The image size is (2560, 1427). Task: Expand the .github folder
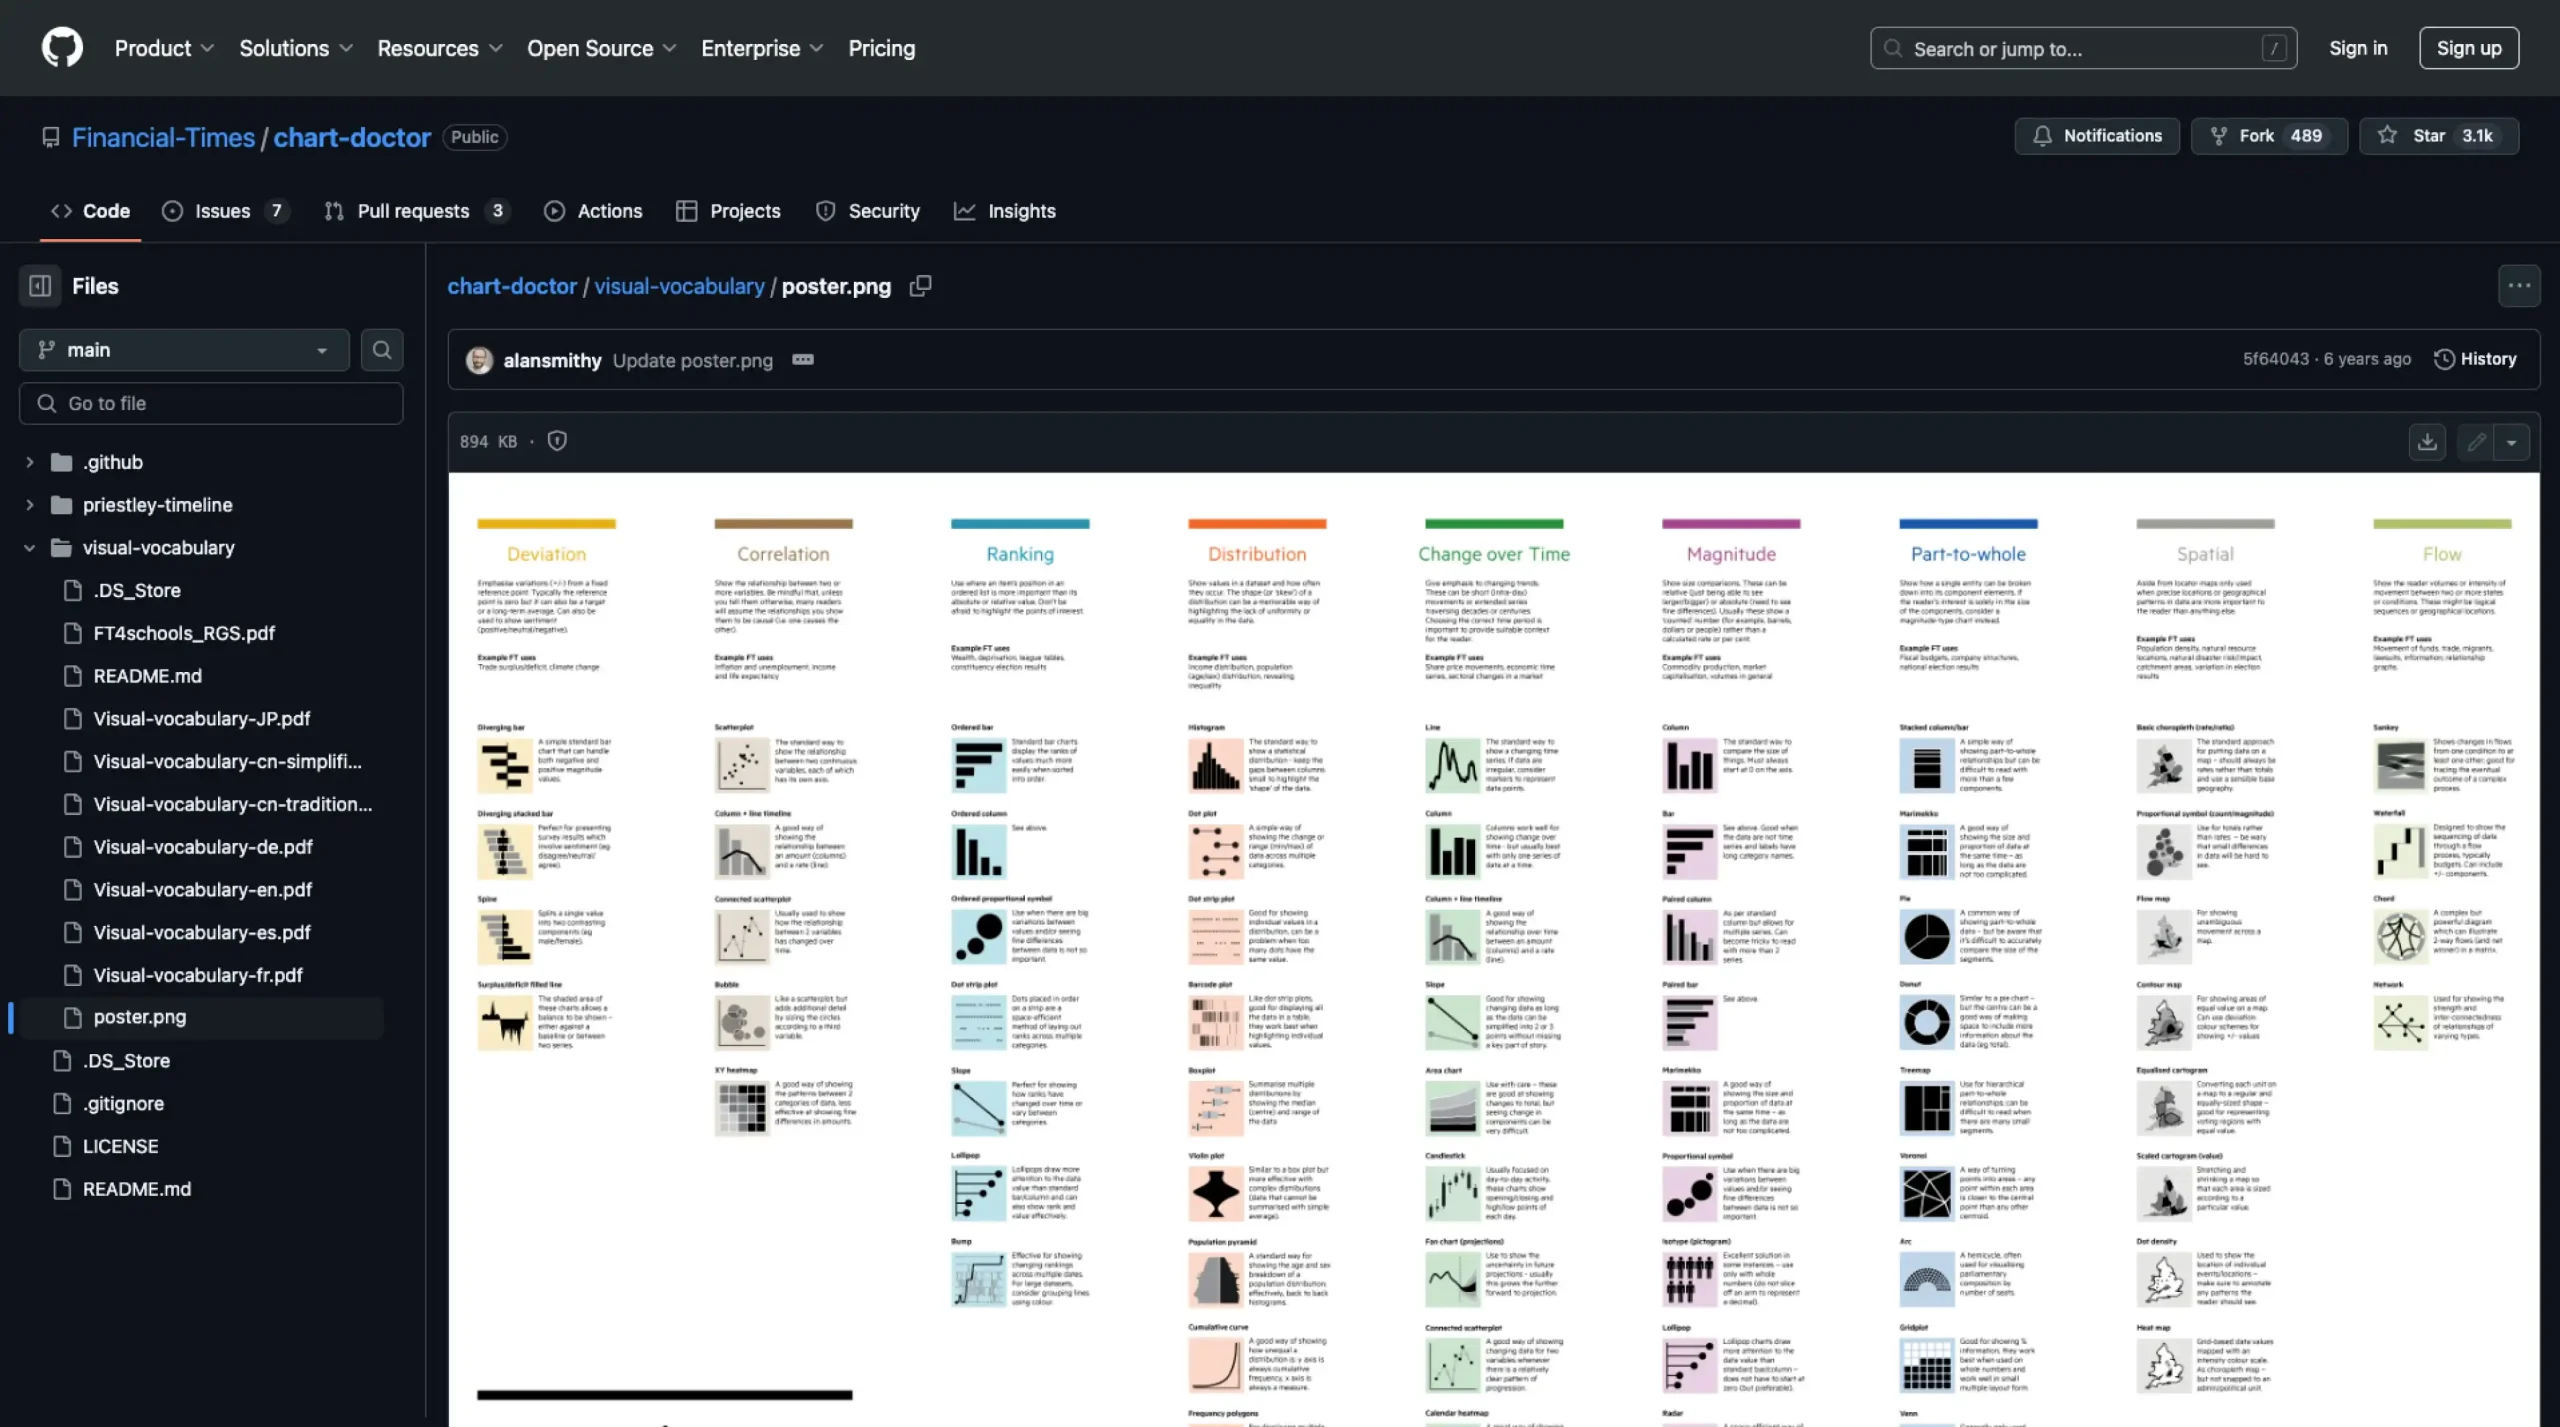[x=30, y=462]
